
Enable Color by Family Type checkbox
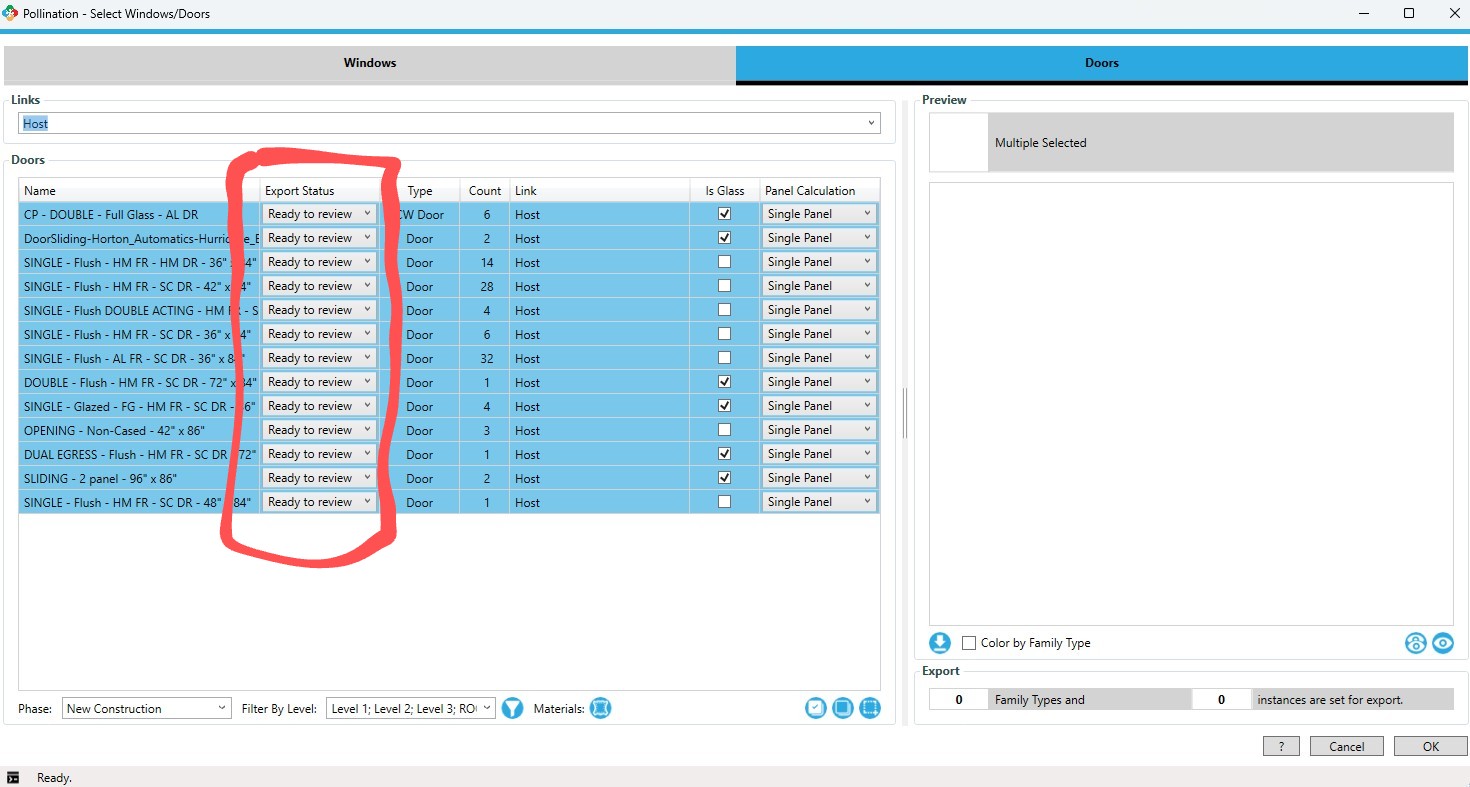(968, 643)
